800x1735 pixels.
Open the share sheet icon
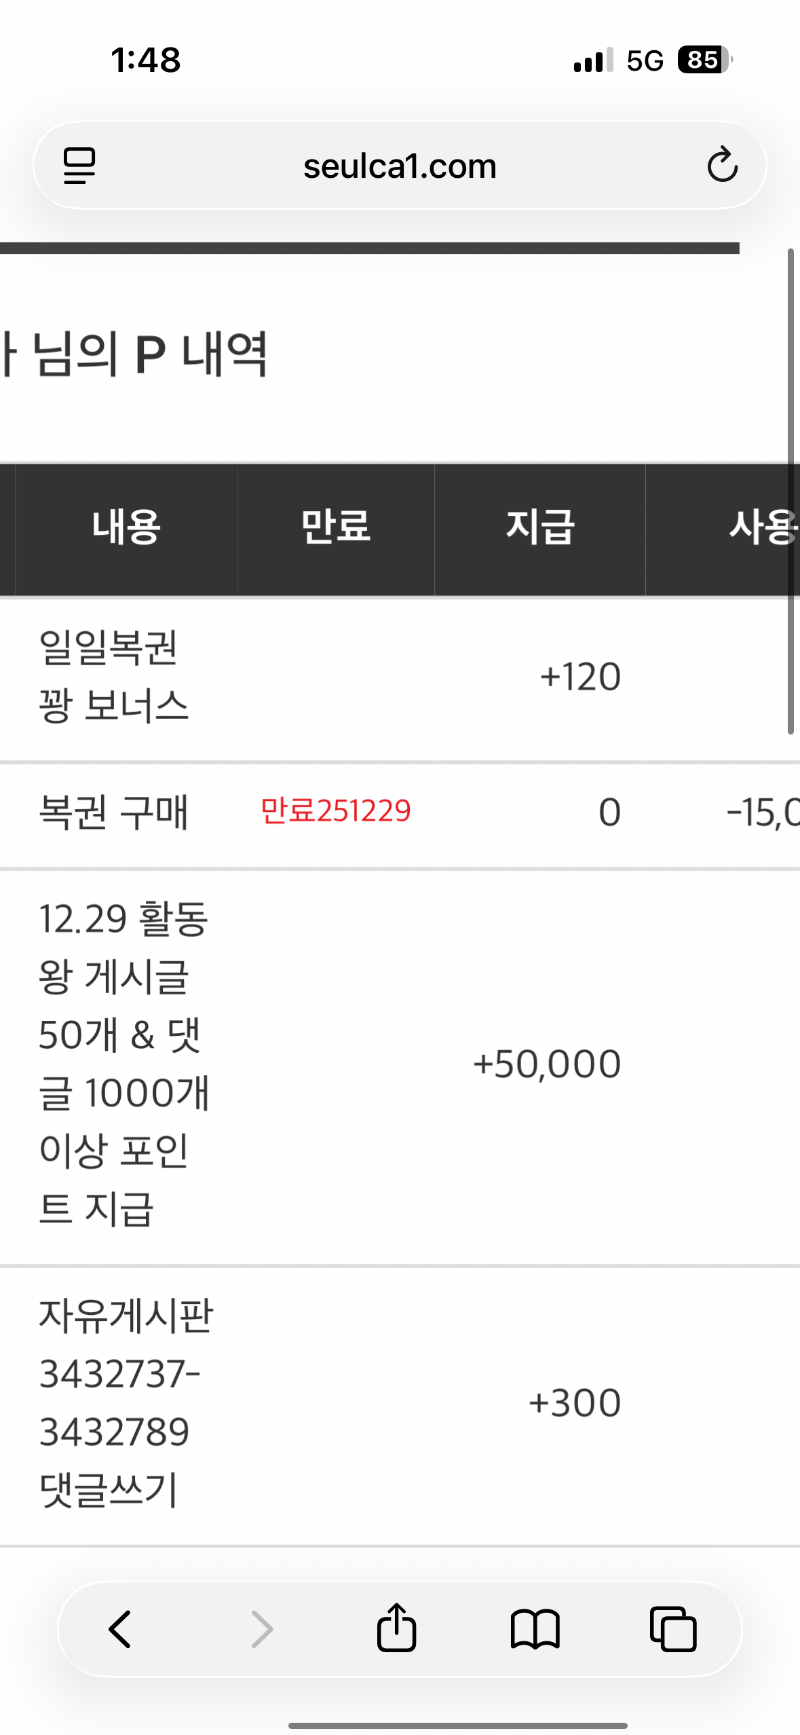pyautogui.click(x=396, y=1627)
